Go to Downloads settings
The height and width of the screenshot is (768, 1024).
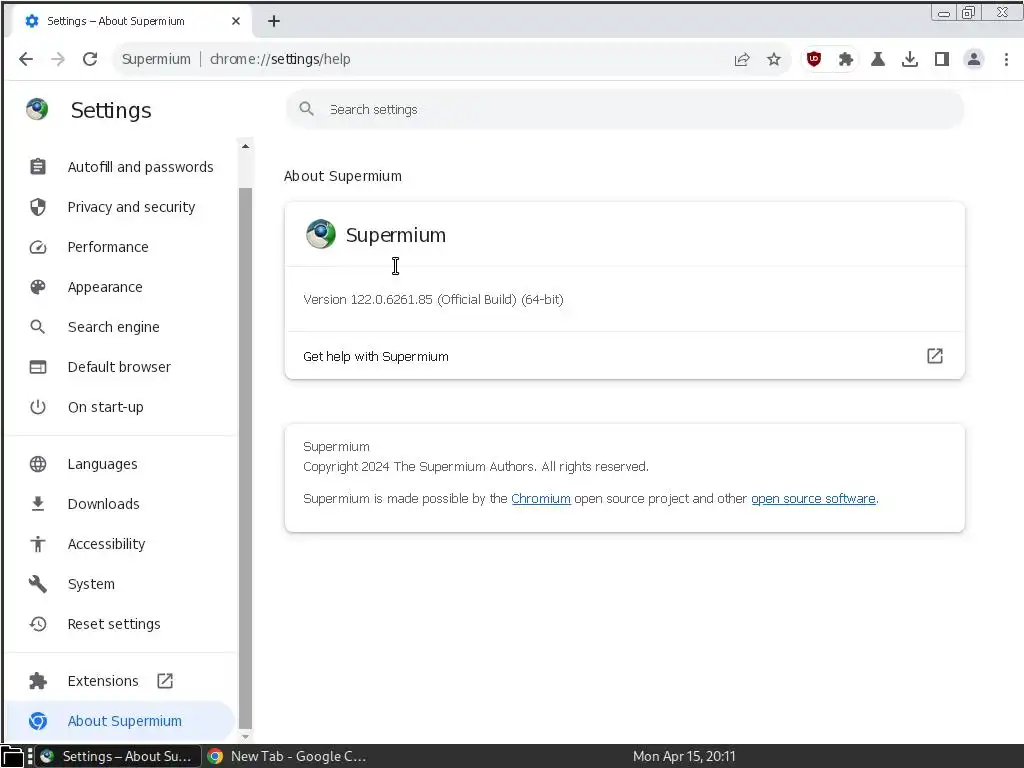(121, 504)
